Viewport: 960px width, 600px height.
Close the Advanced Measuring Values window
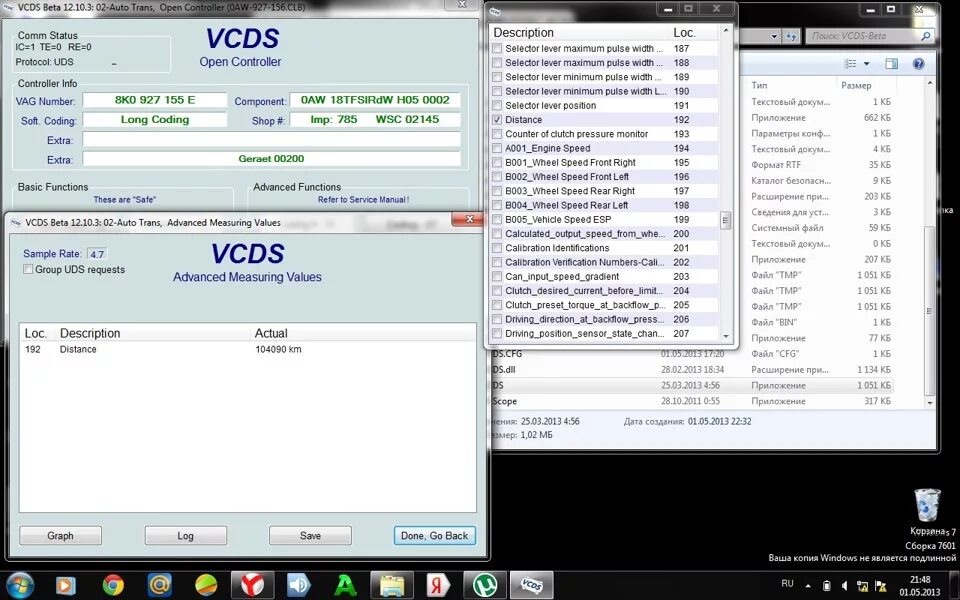click(x=470, y=219)
